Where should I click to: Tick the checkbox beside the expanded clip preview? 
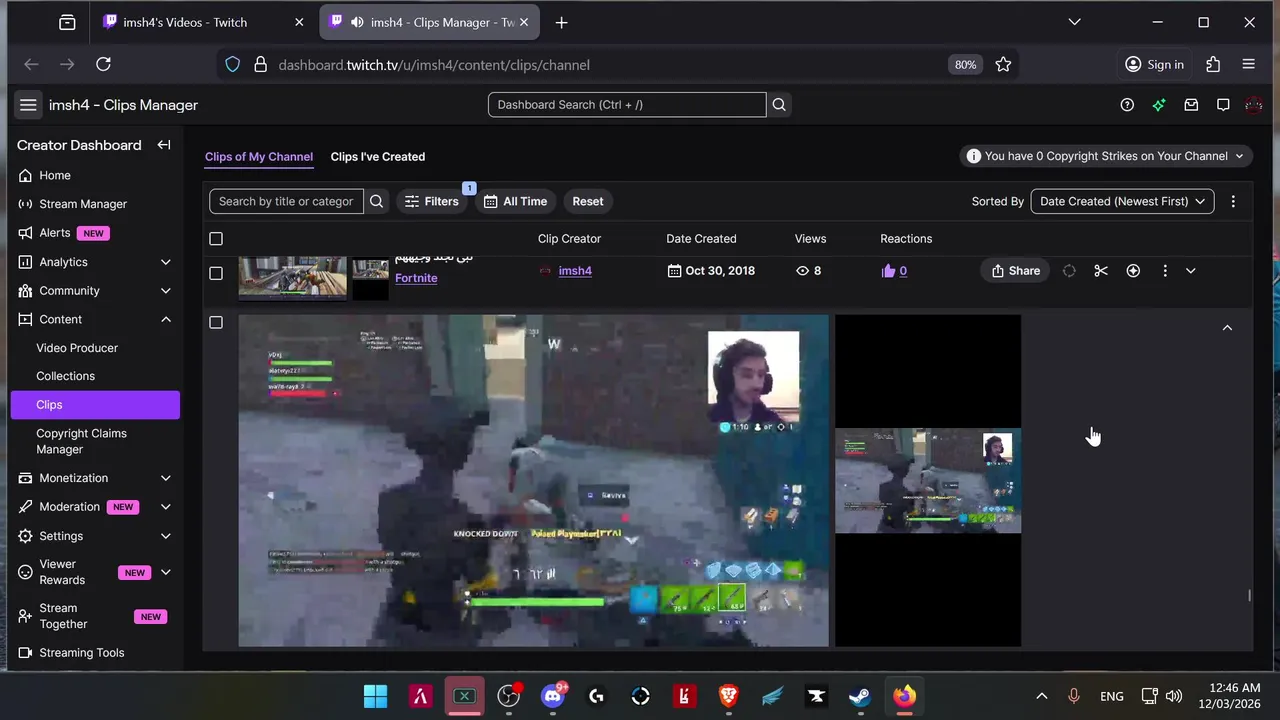[216, 322]
